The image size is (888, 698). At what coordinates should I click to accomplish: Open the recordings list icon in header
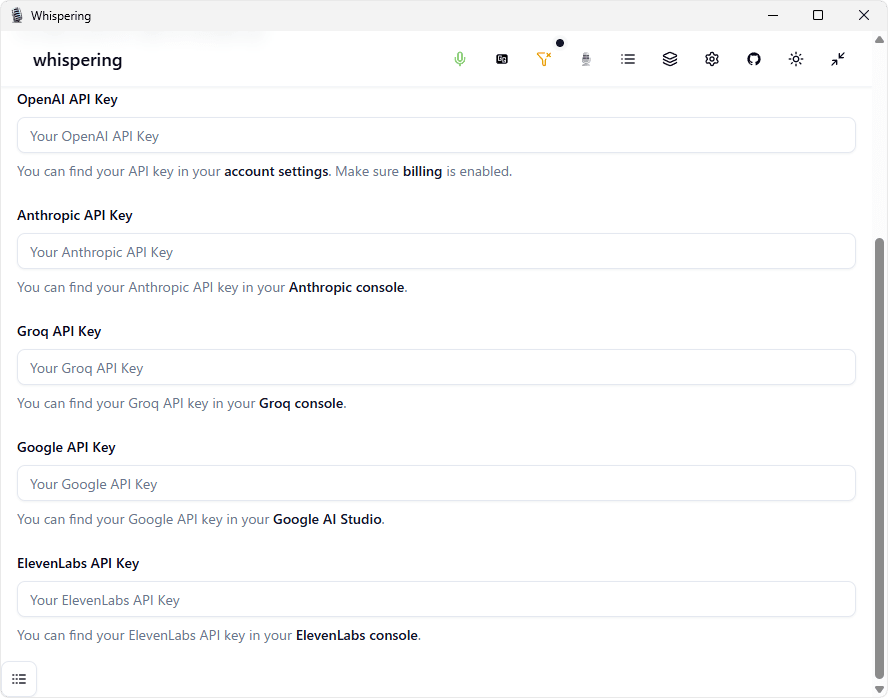[628, 59]
